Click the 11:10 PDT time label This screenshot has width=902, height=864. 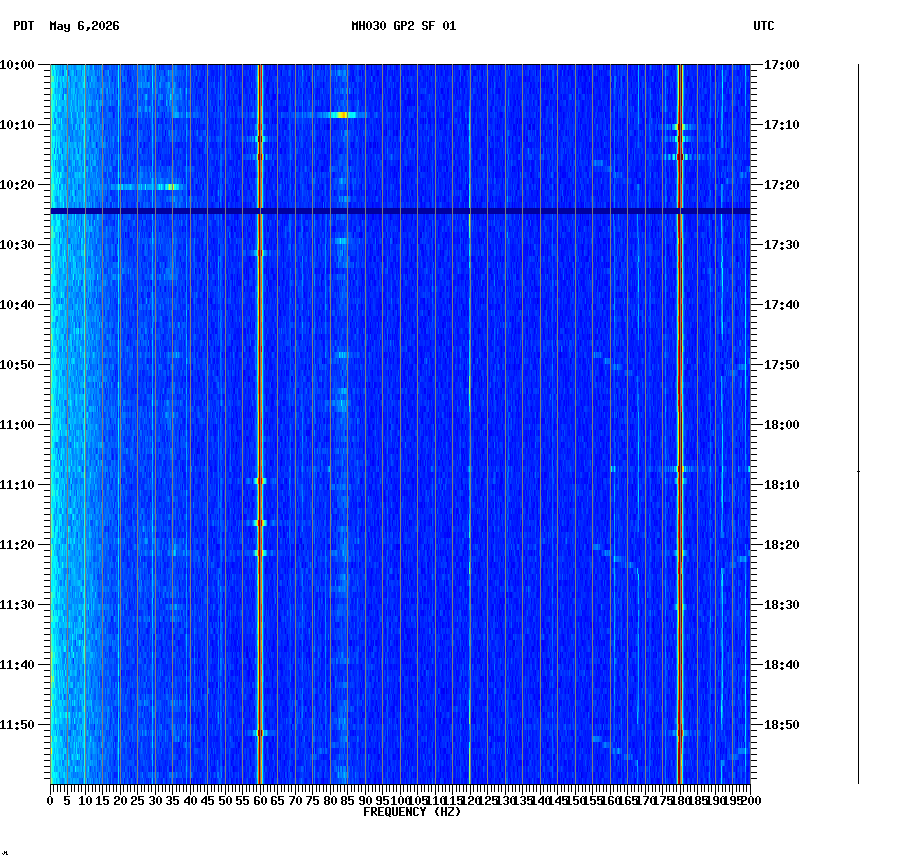coord(17,485)
